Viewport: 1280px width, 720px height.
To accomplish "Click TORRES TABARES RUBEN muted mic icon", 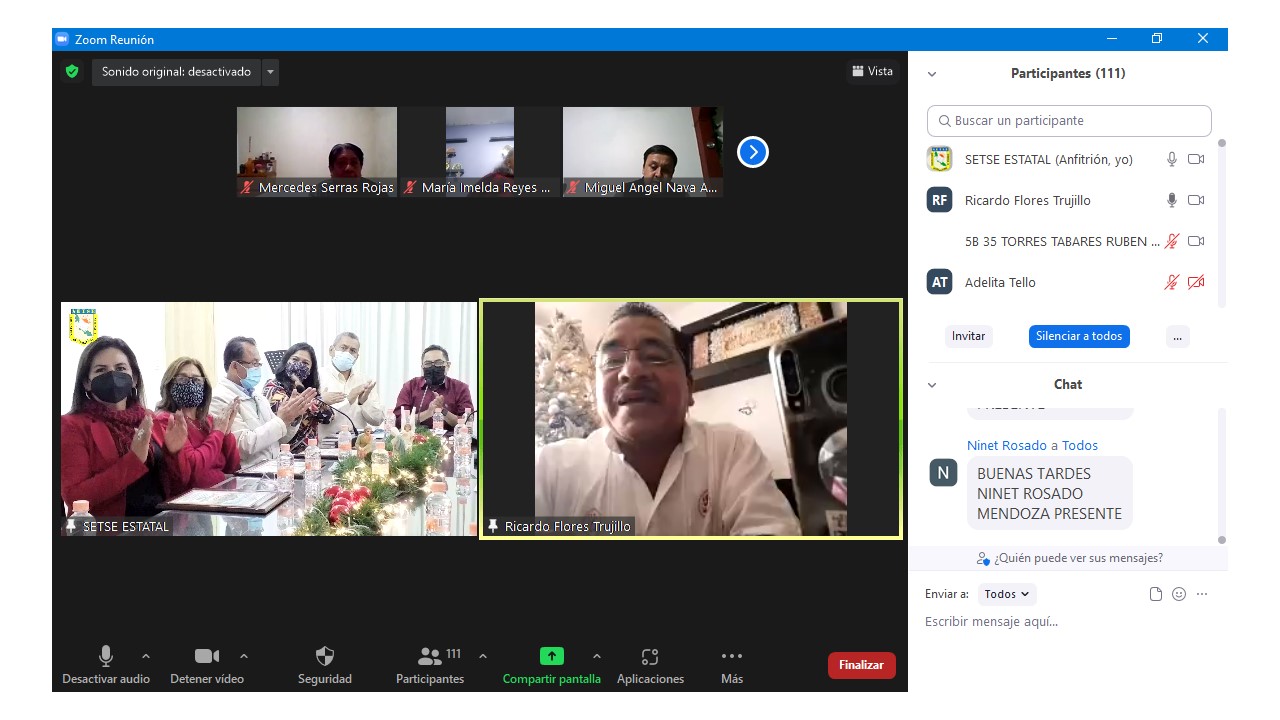I will [x=1172, y=241].
